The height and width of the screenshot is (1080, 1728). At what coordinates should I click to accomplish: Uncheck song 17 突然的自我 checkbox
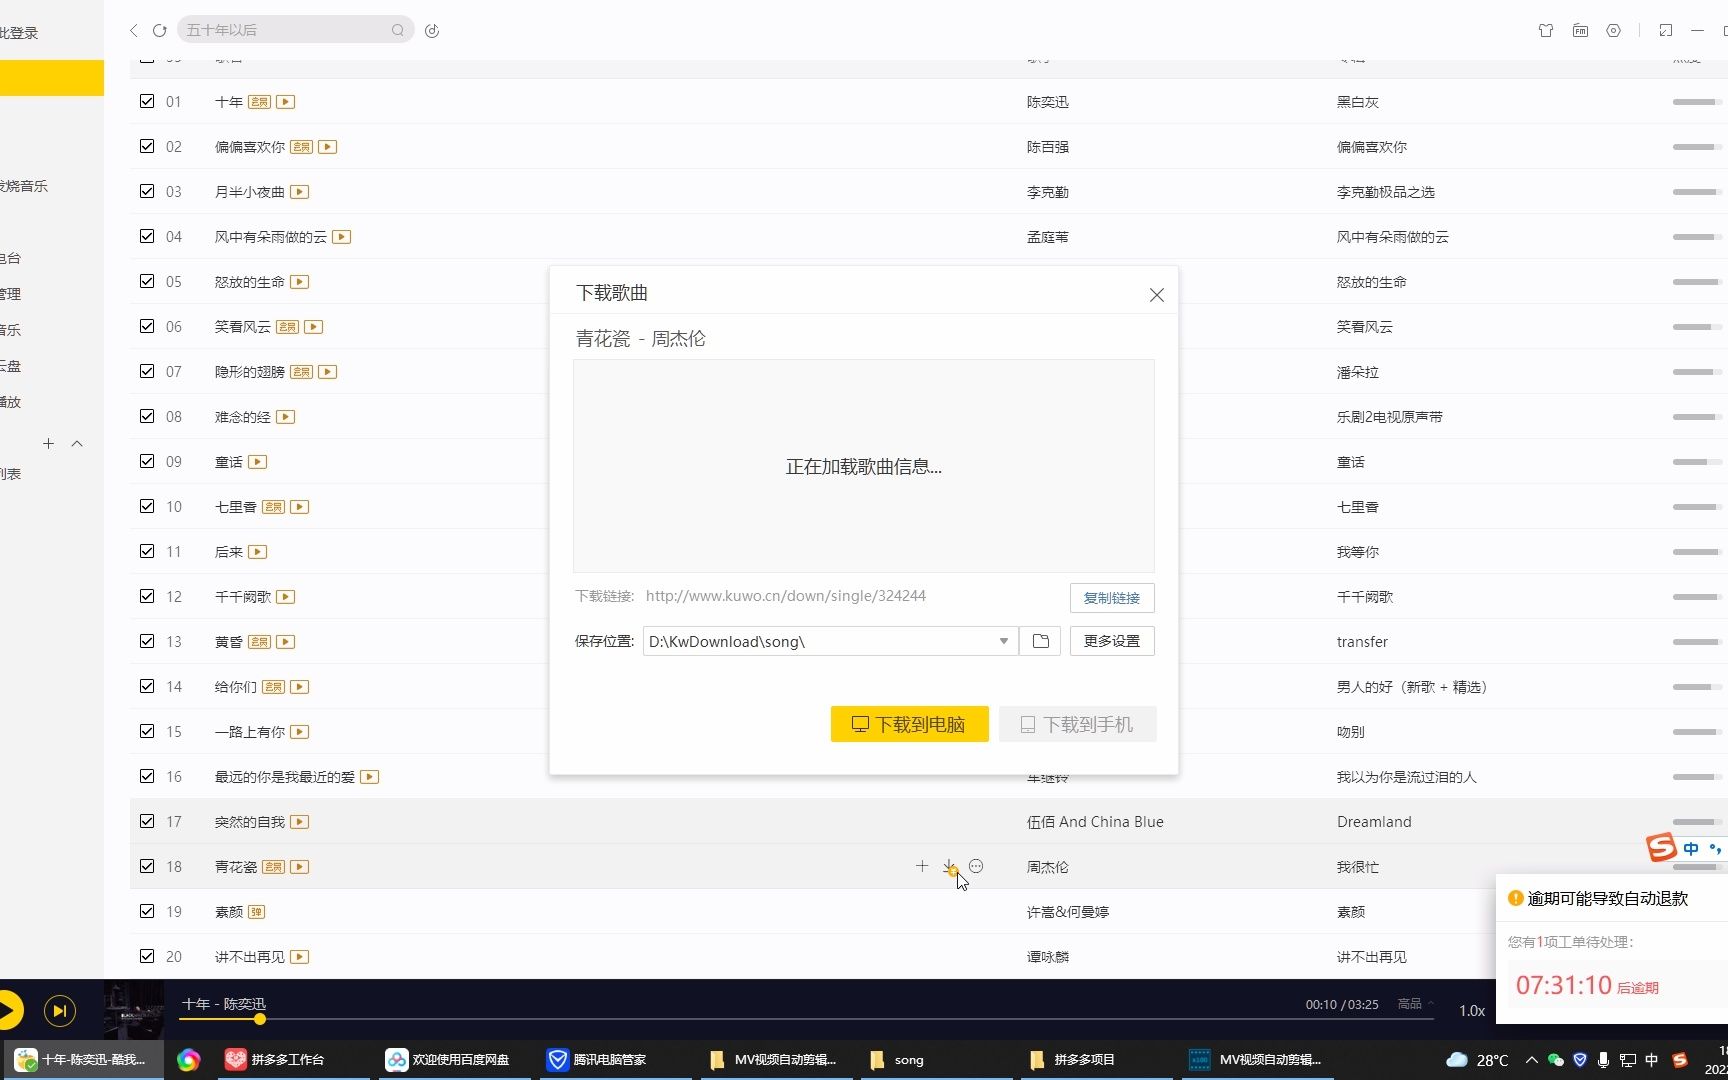point(147,821)
